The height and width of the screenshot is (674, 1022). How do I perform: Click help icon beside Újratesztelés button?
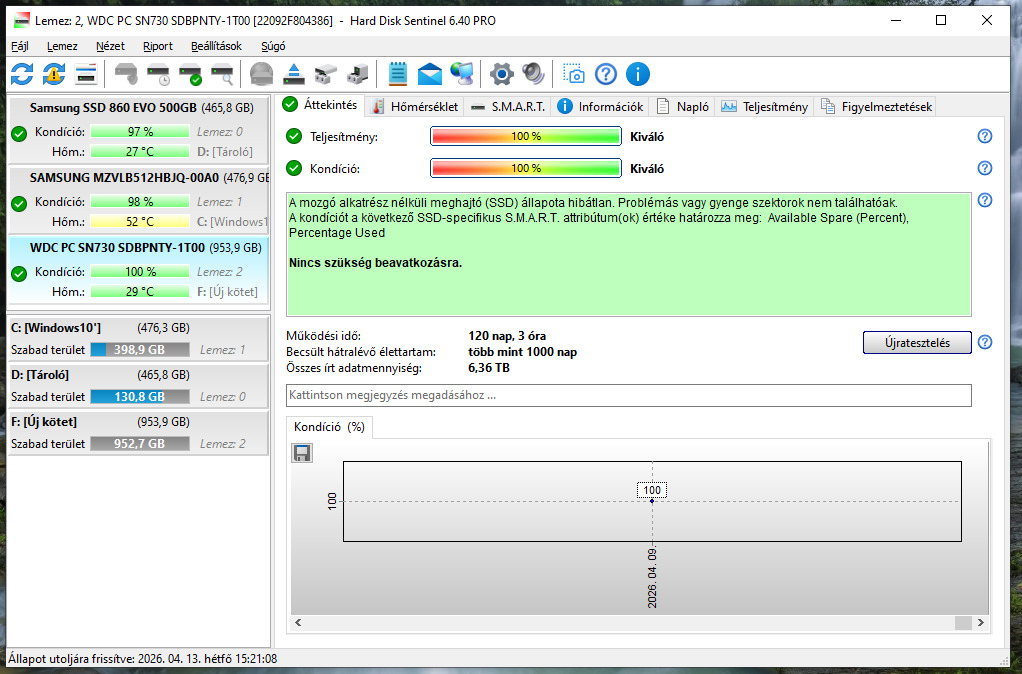985,342
